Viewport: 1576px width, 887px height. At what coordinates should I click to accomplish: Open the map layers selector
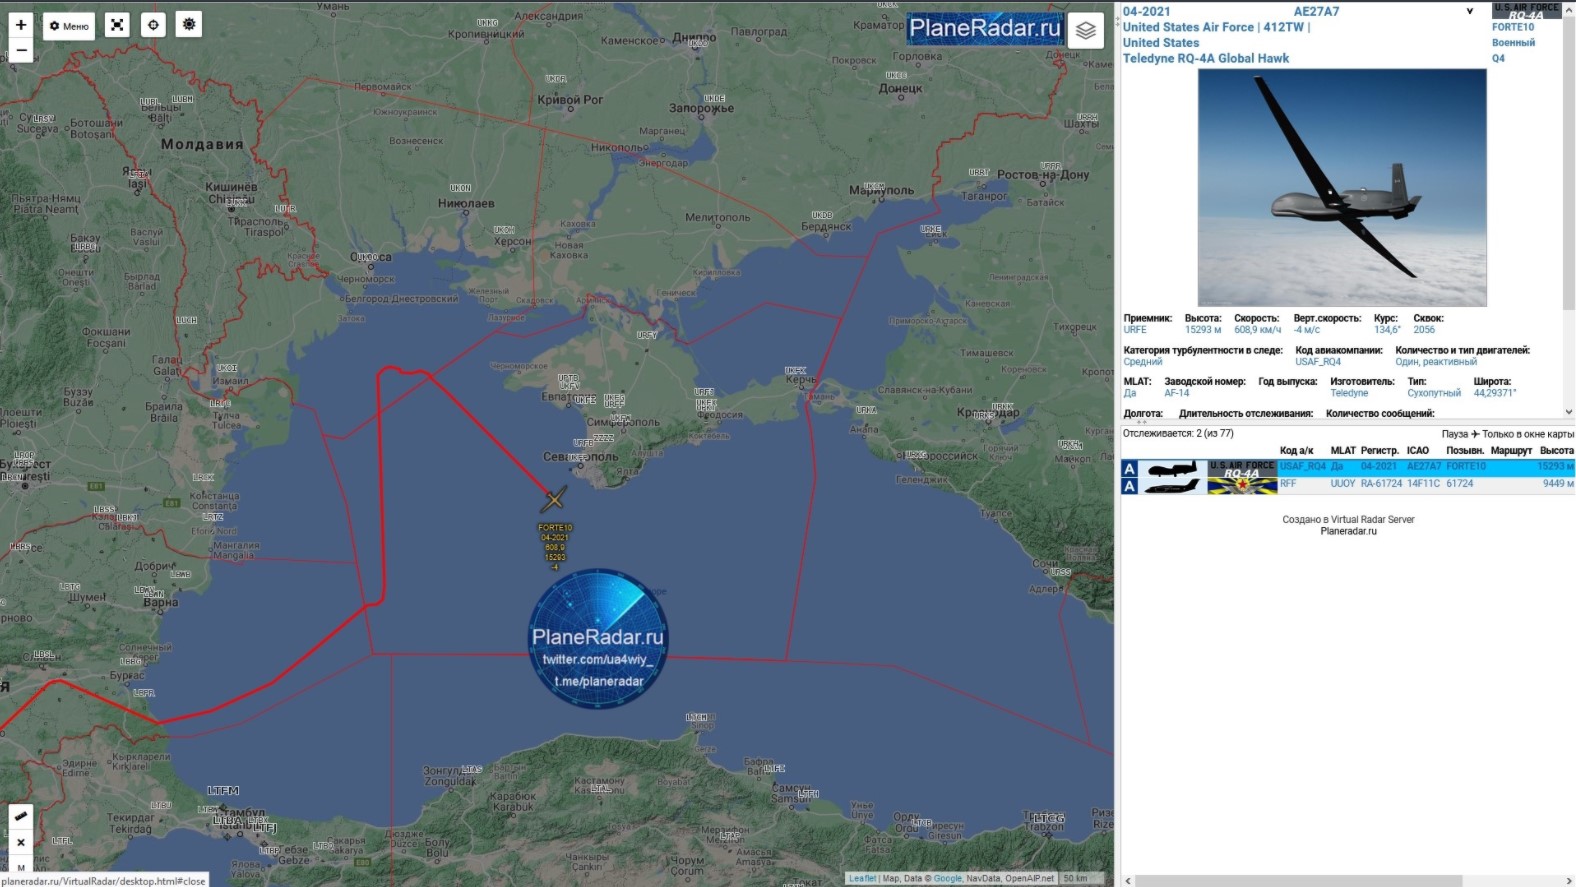click(1086, 31)
